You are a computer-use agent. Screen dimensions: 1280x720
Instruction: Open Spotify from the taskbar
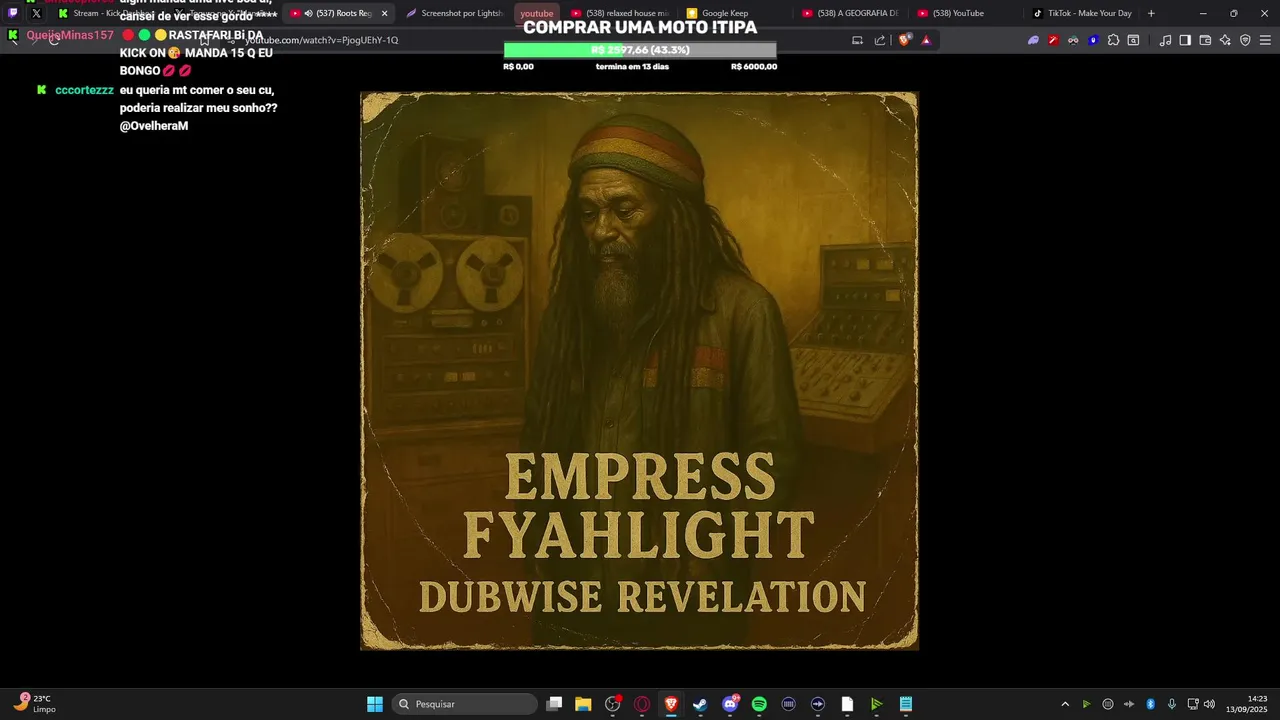coord(759,704)
